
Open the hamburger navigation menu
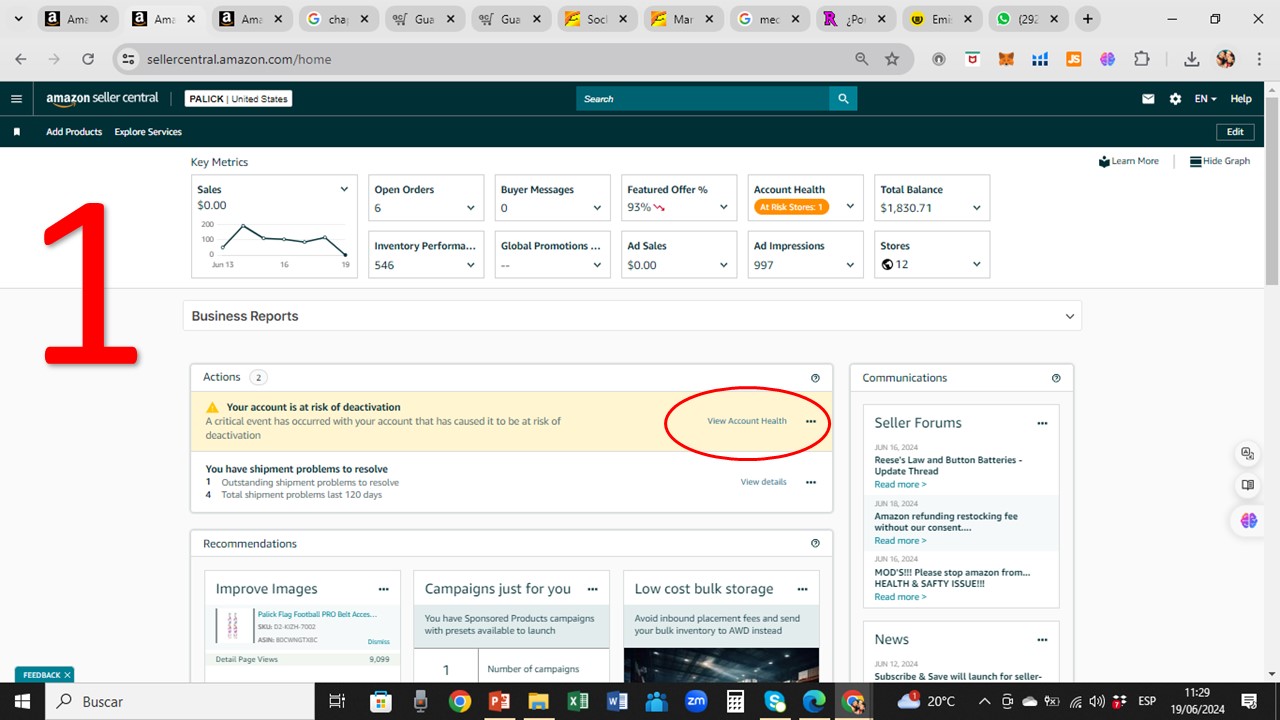(16, 99)
